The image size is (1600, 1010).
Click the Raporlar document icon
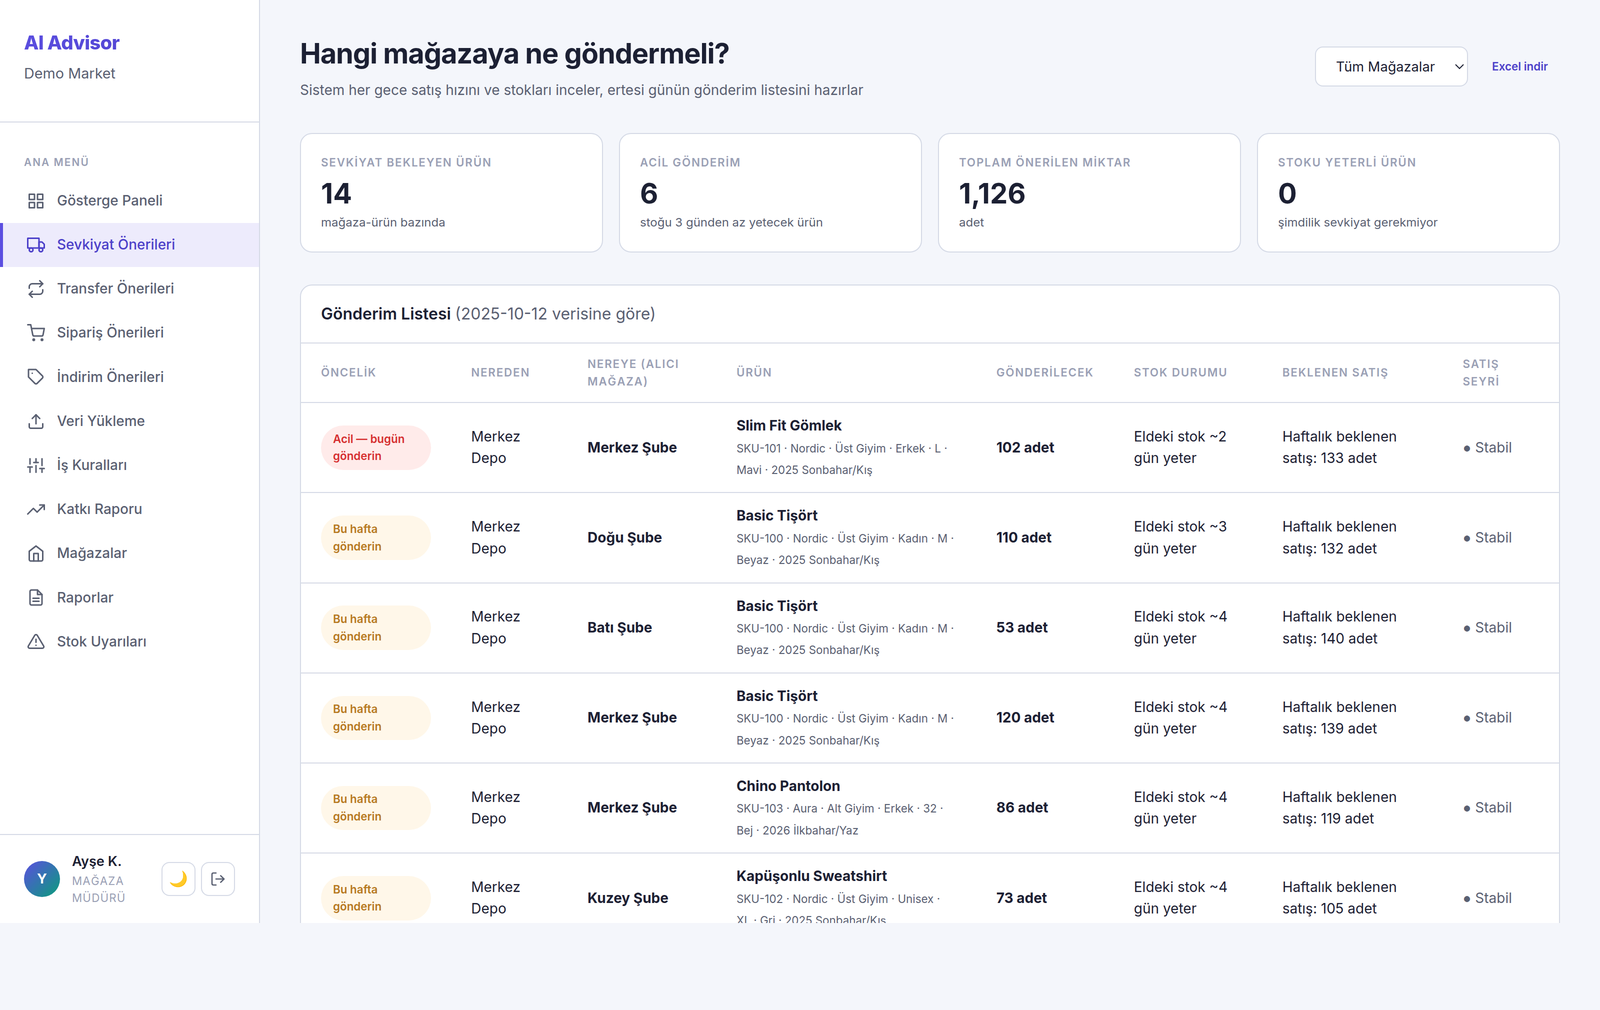[x=36, y=598]
